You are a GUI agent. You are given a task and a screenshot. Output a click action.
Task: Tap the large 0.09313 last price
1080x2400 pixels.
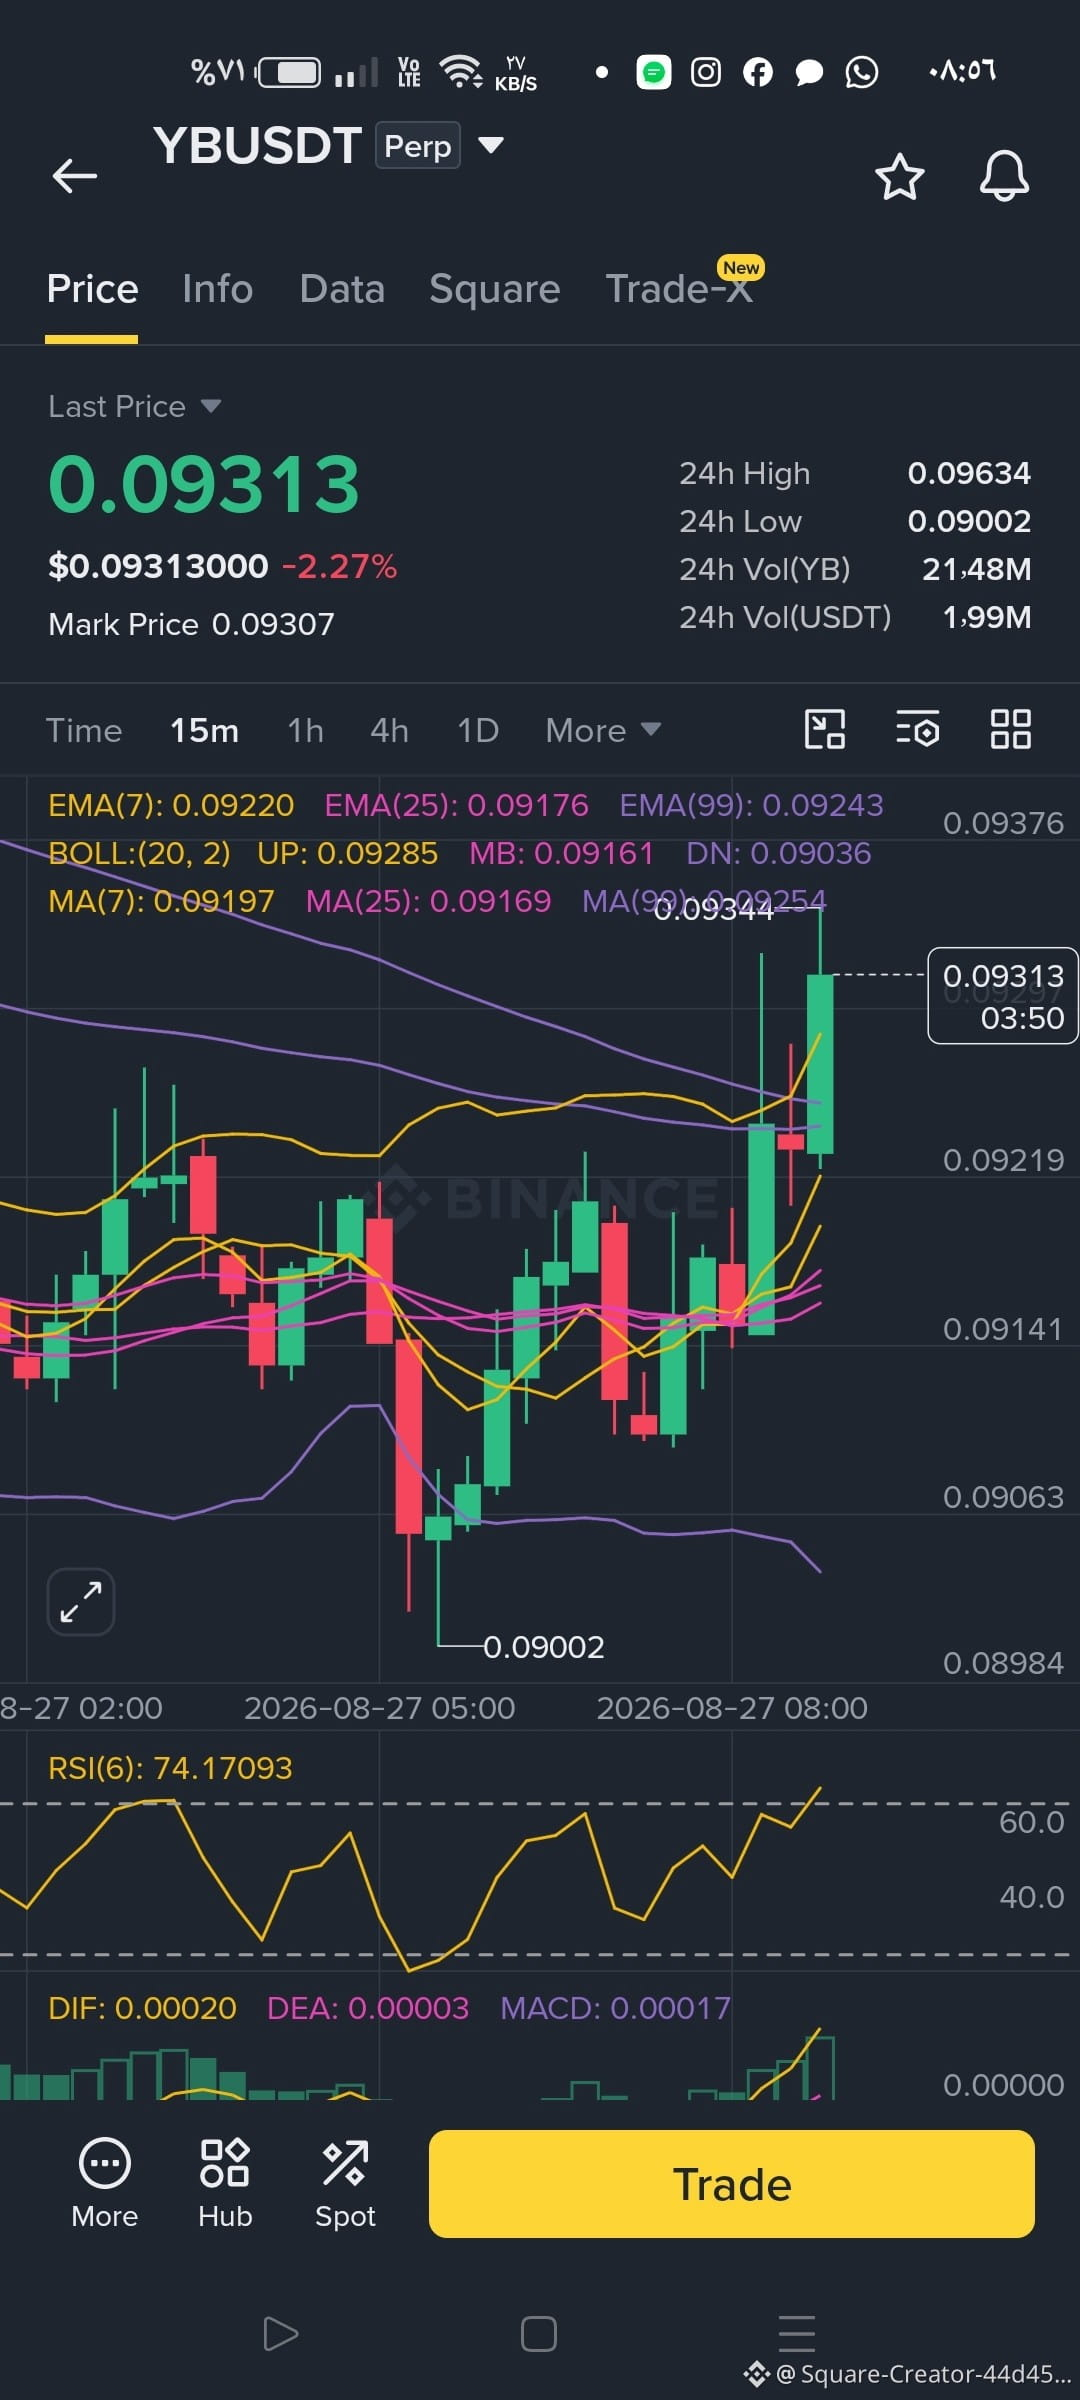click(x=204, y=485)
